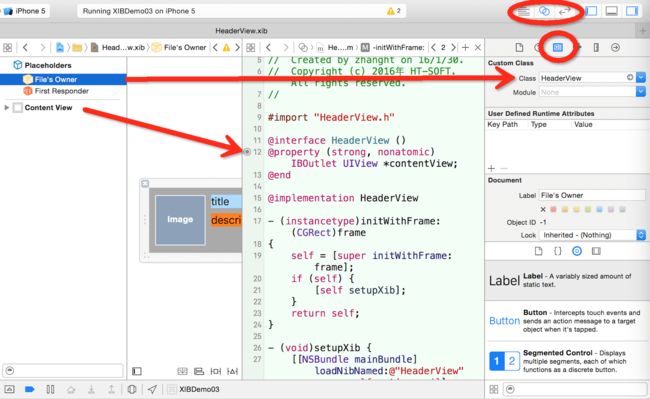Go to next counterpart file arrow
650x399 pixels.
click(x=453, y=48)
